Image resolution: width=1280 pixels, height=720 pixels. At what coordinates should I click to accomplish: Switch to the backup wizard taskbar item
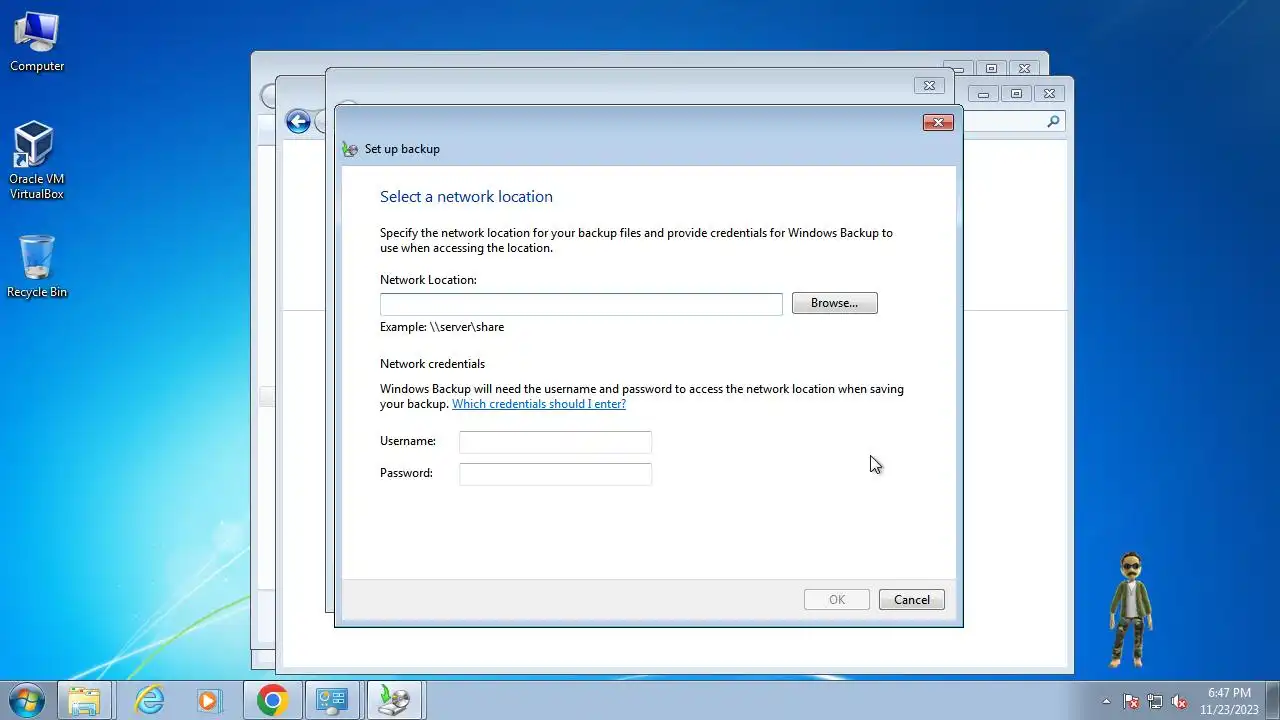393,700
